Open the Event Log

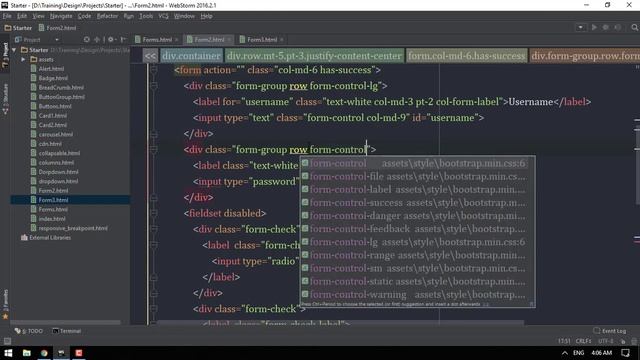coord(610,331)
